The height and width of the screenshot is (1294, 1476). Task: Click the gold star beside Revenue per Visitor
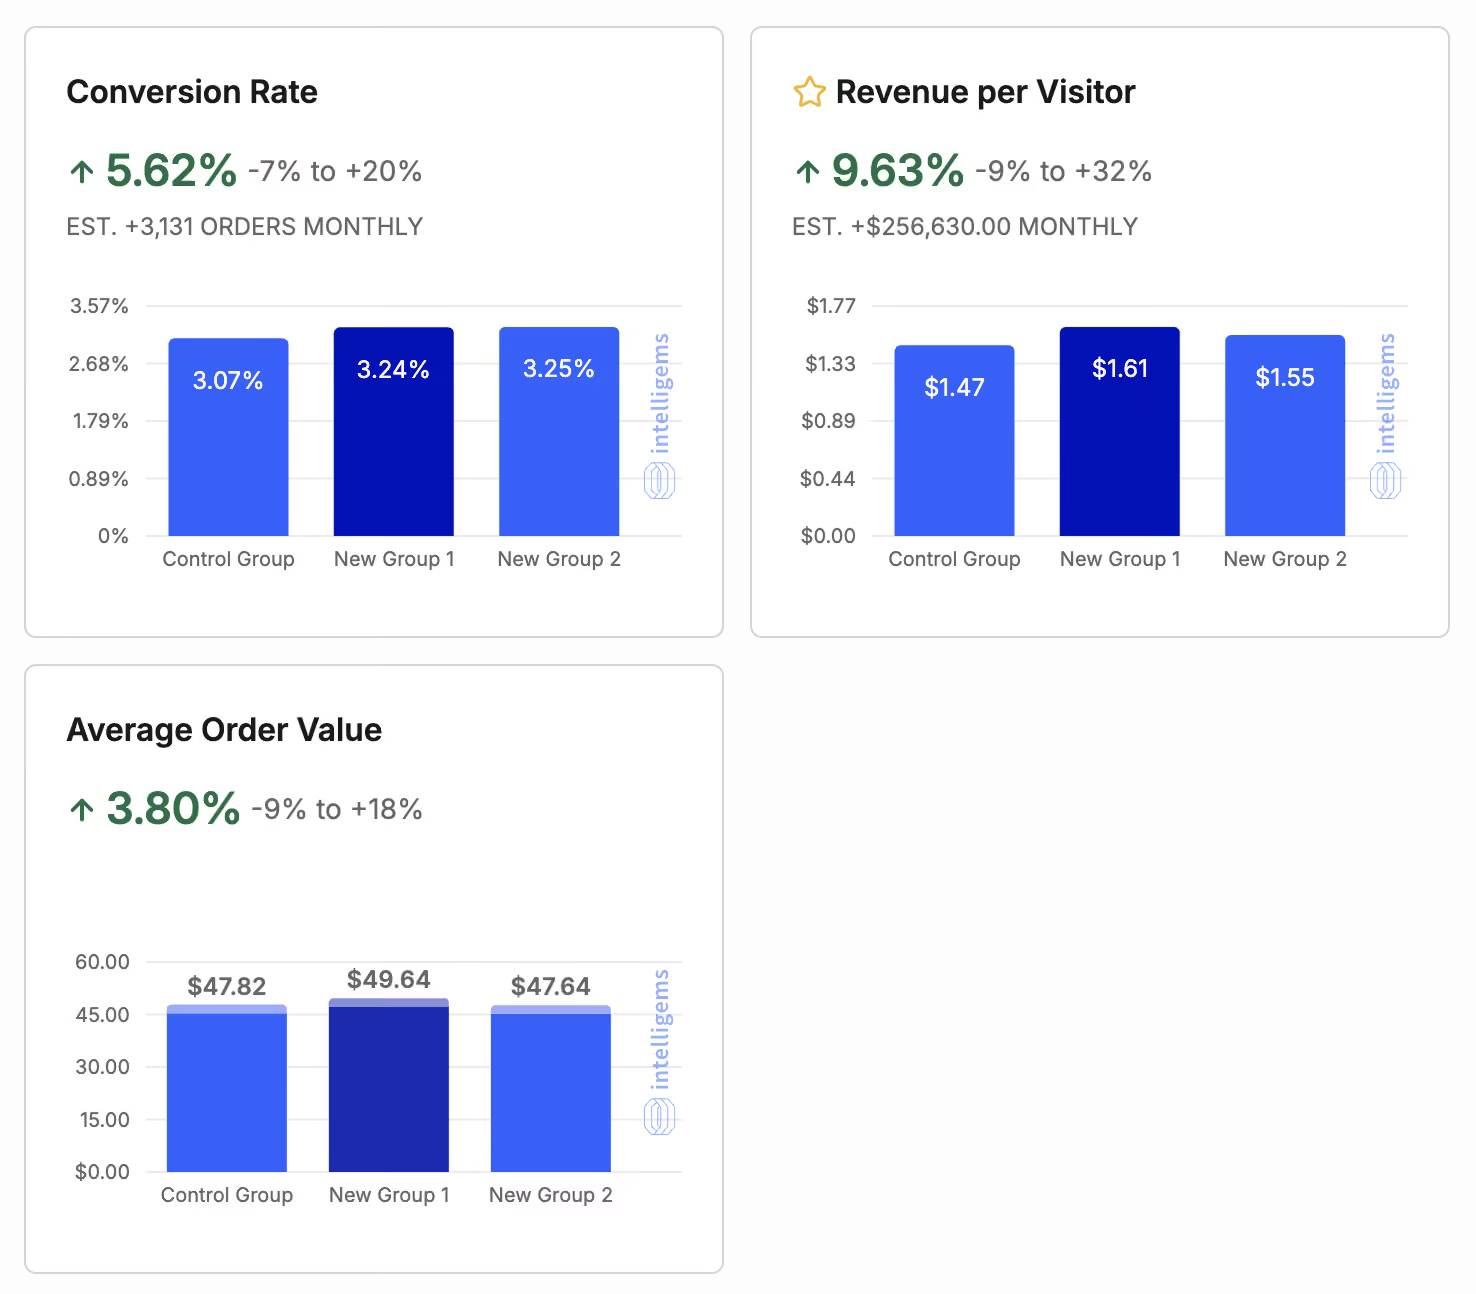click(x=809, y=92)
